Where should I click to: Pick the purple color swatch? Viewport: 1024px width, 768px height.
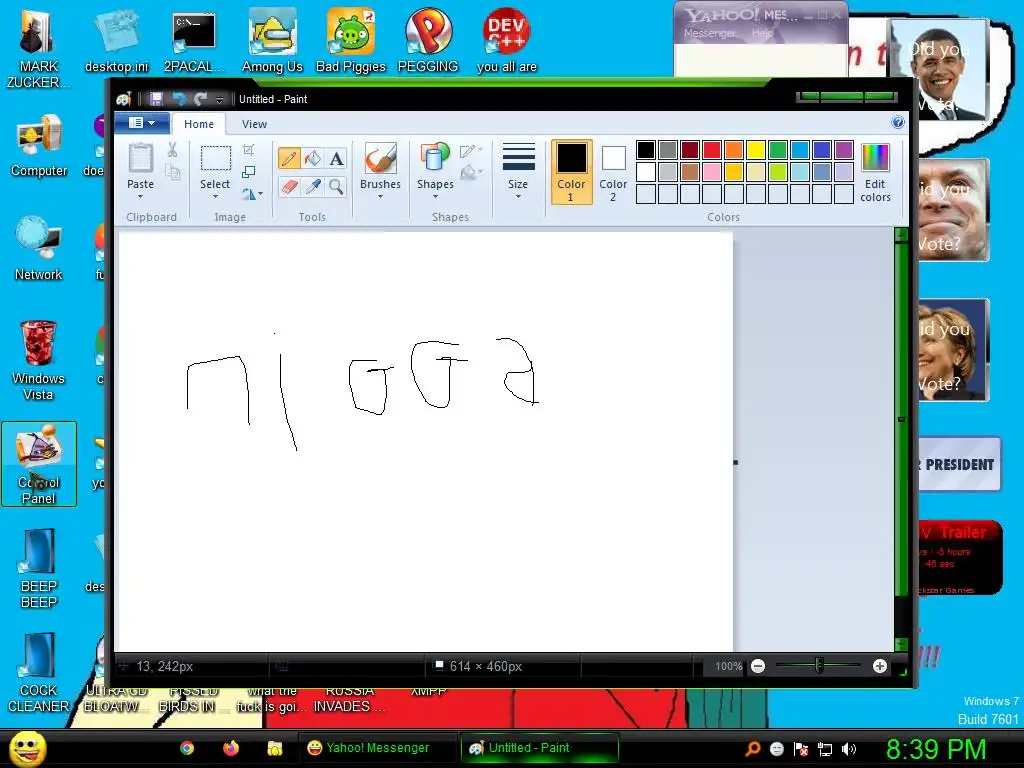[x=844, y=150]
